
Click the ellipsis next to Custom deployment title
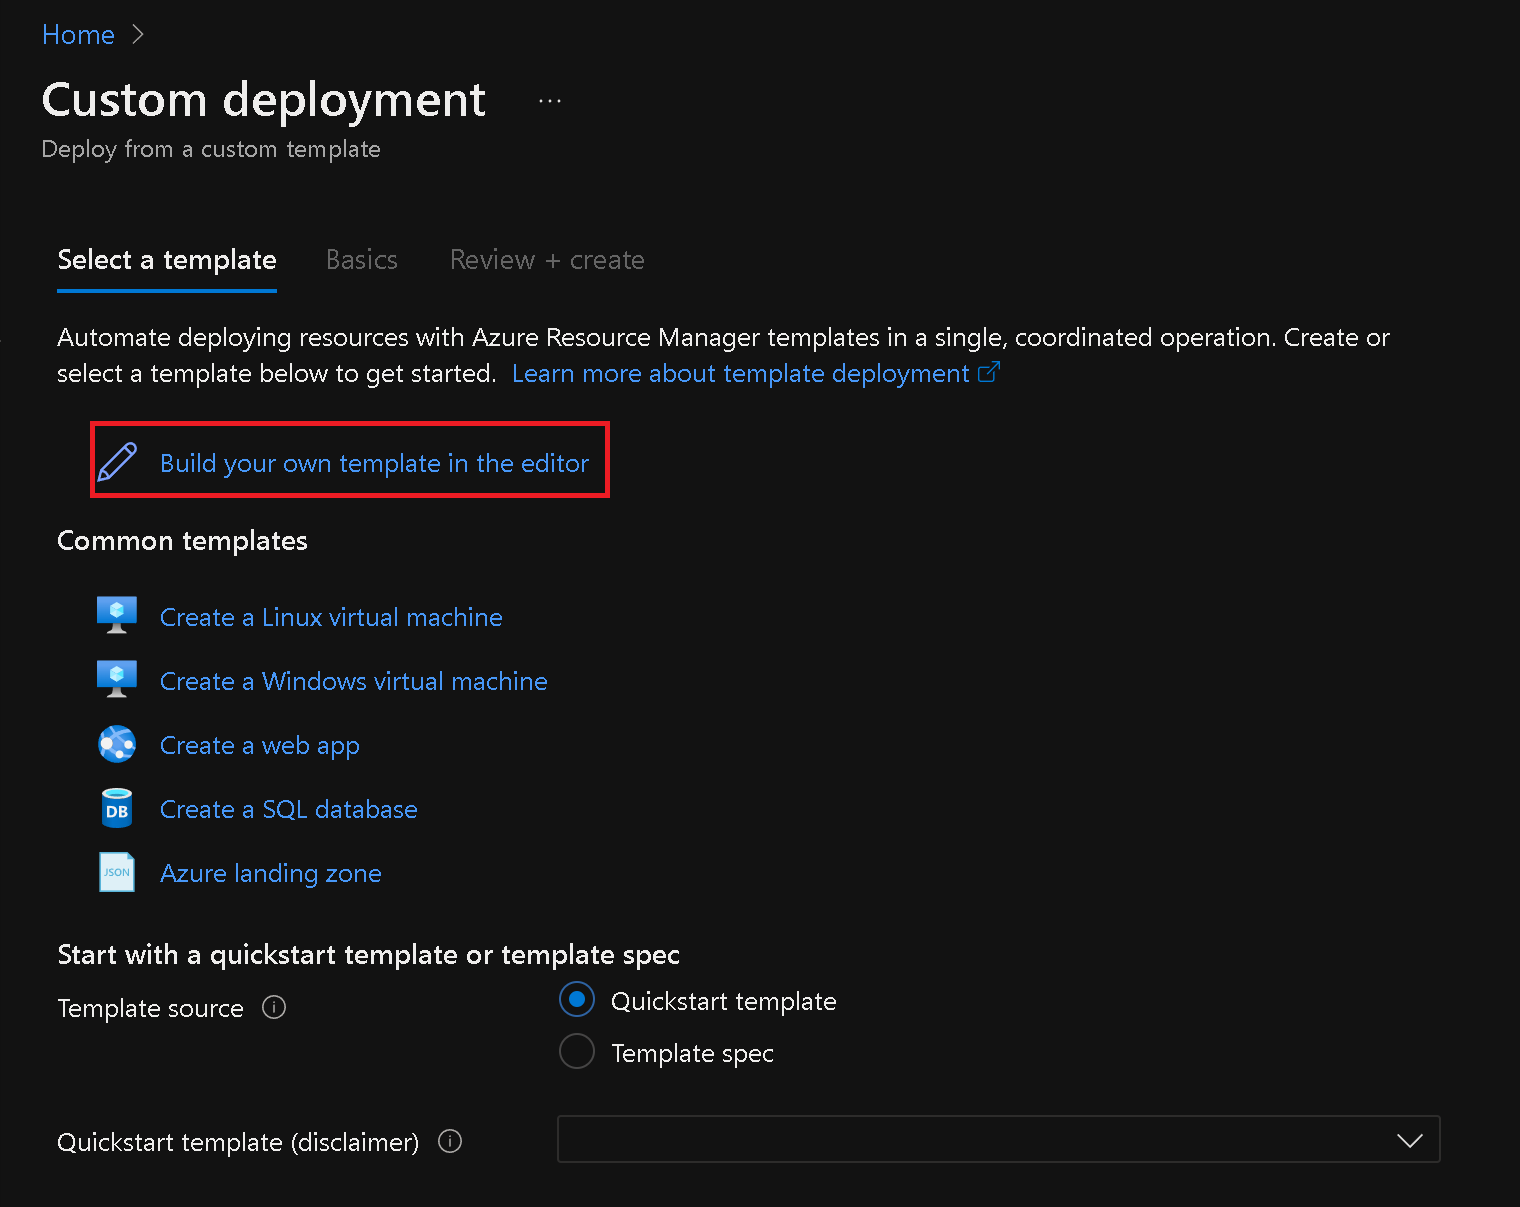[549, 99]
